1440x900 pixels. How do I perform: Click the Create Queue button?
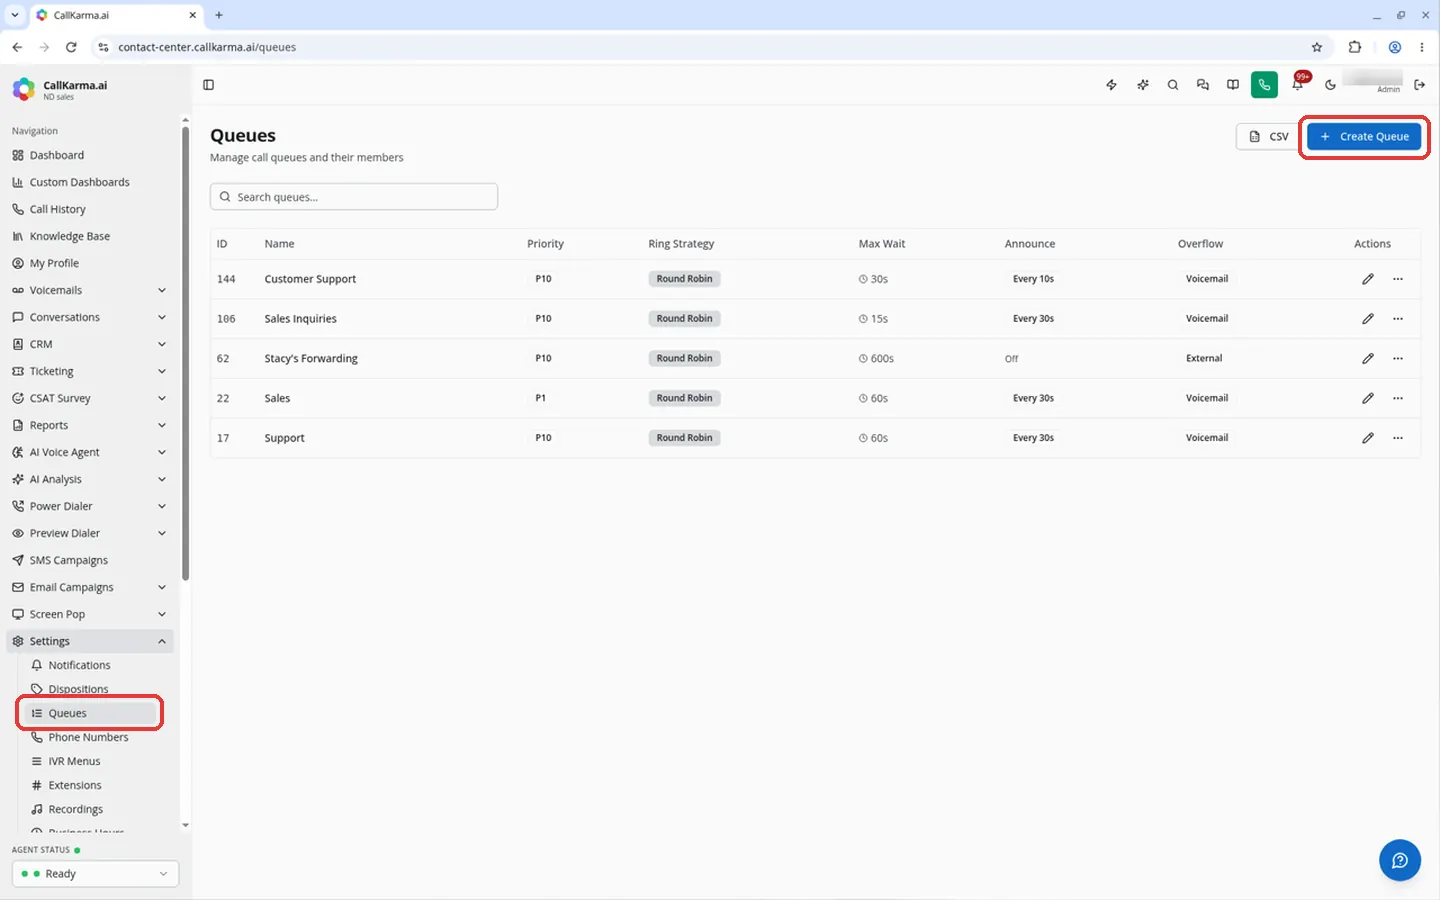1364,137
